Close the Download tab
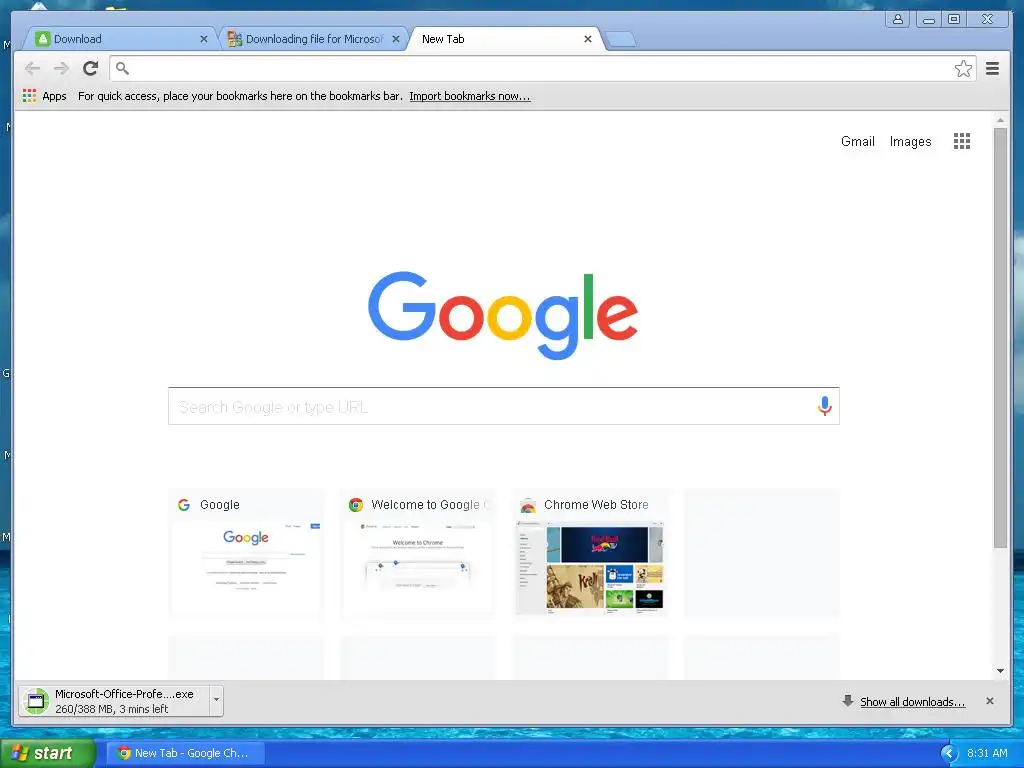Image resolution: width=1024 pixels, height=768 pixels. tap(204, 39)
